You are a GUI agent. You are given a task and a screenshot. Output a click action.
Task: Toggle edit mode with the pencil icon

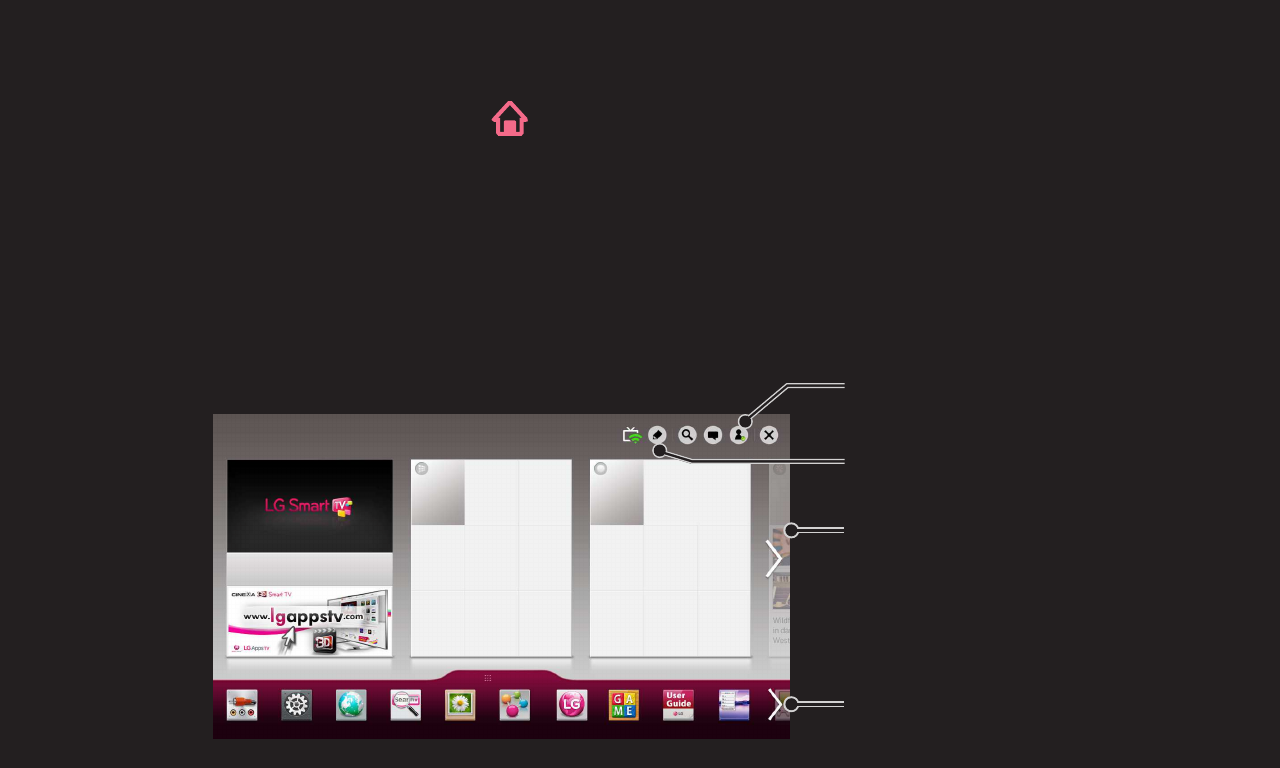pyautogui.click(x=658, y=434)
